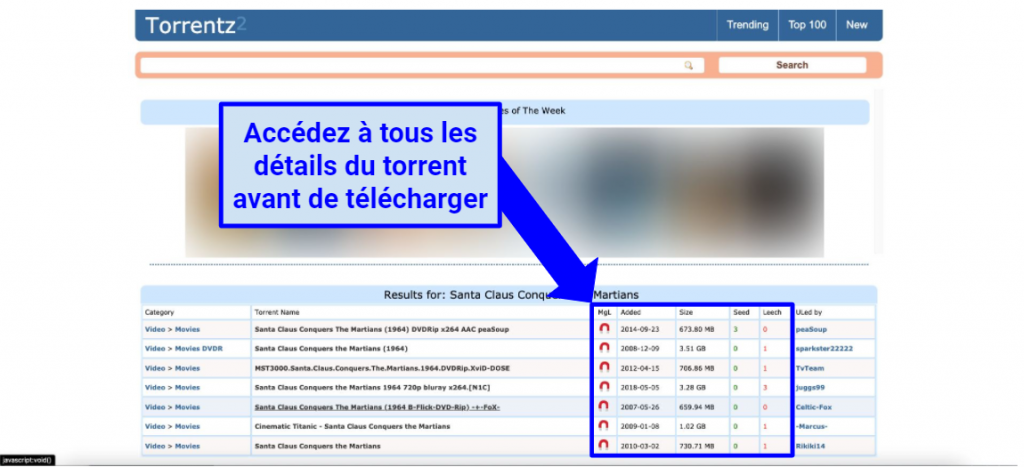Focus the torrent search input field
1024x467 pixels.
[x=422, y=65]
